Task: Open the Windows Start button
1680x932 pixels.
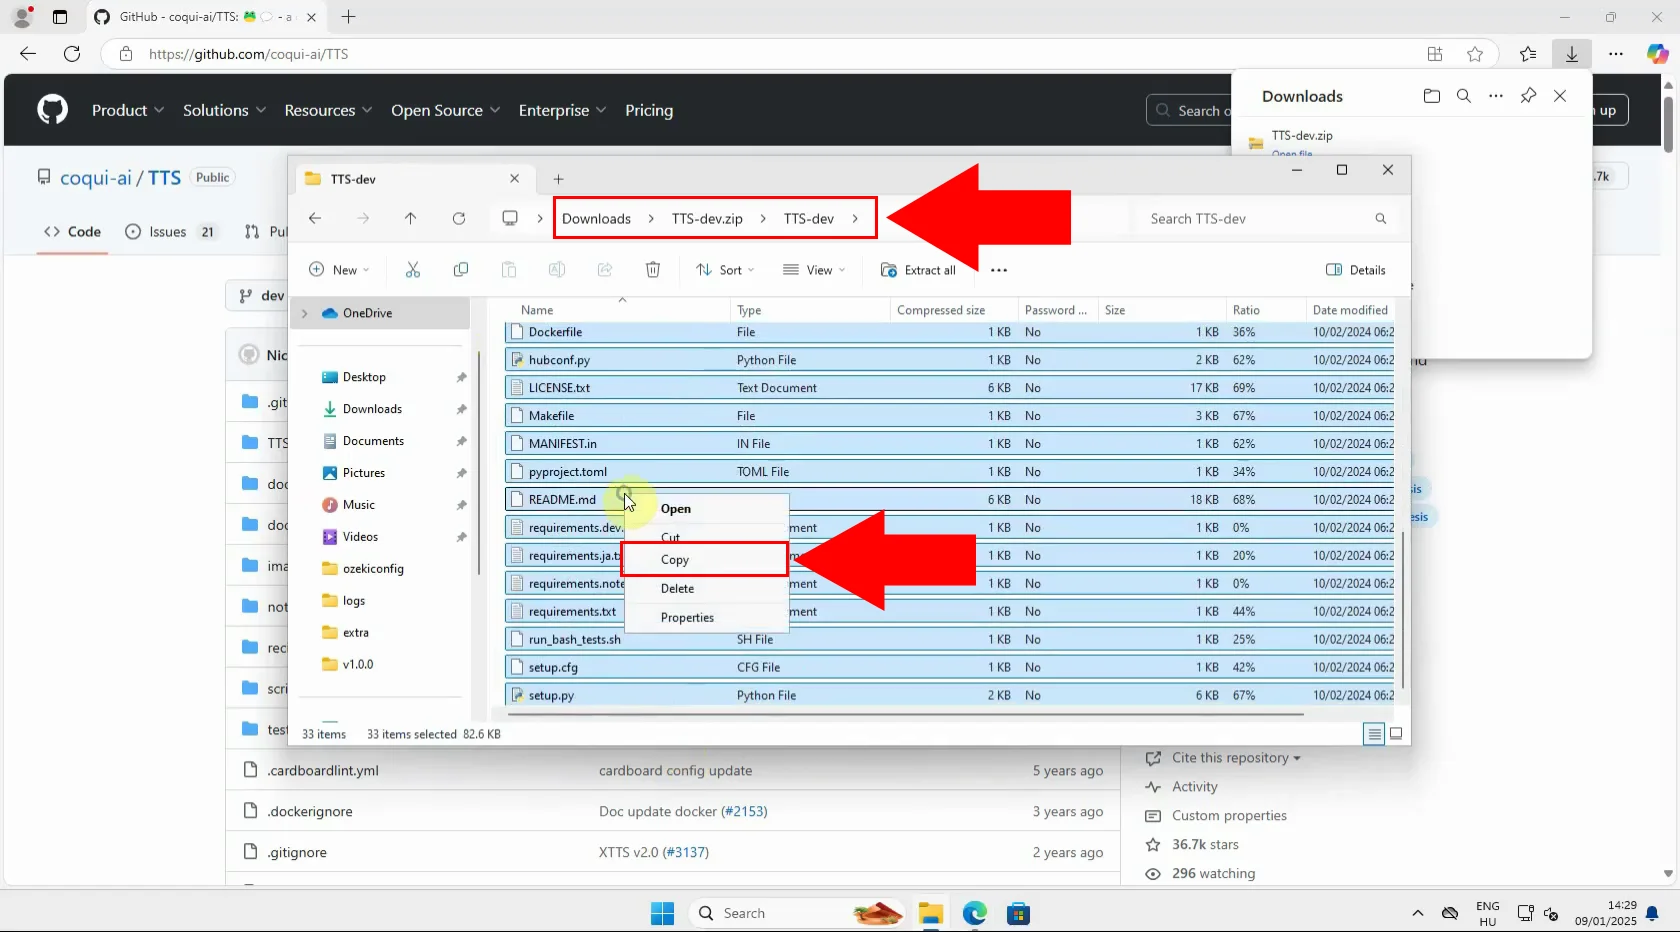Action: tap(662, 913)
